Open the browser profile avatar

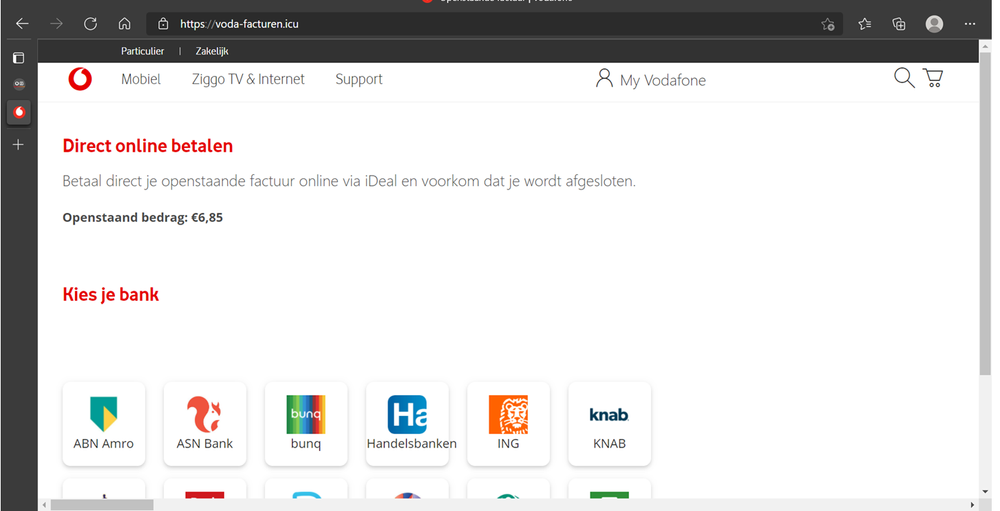tap(934, 24)
